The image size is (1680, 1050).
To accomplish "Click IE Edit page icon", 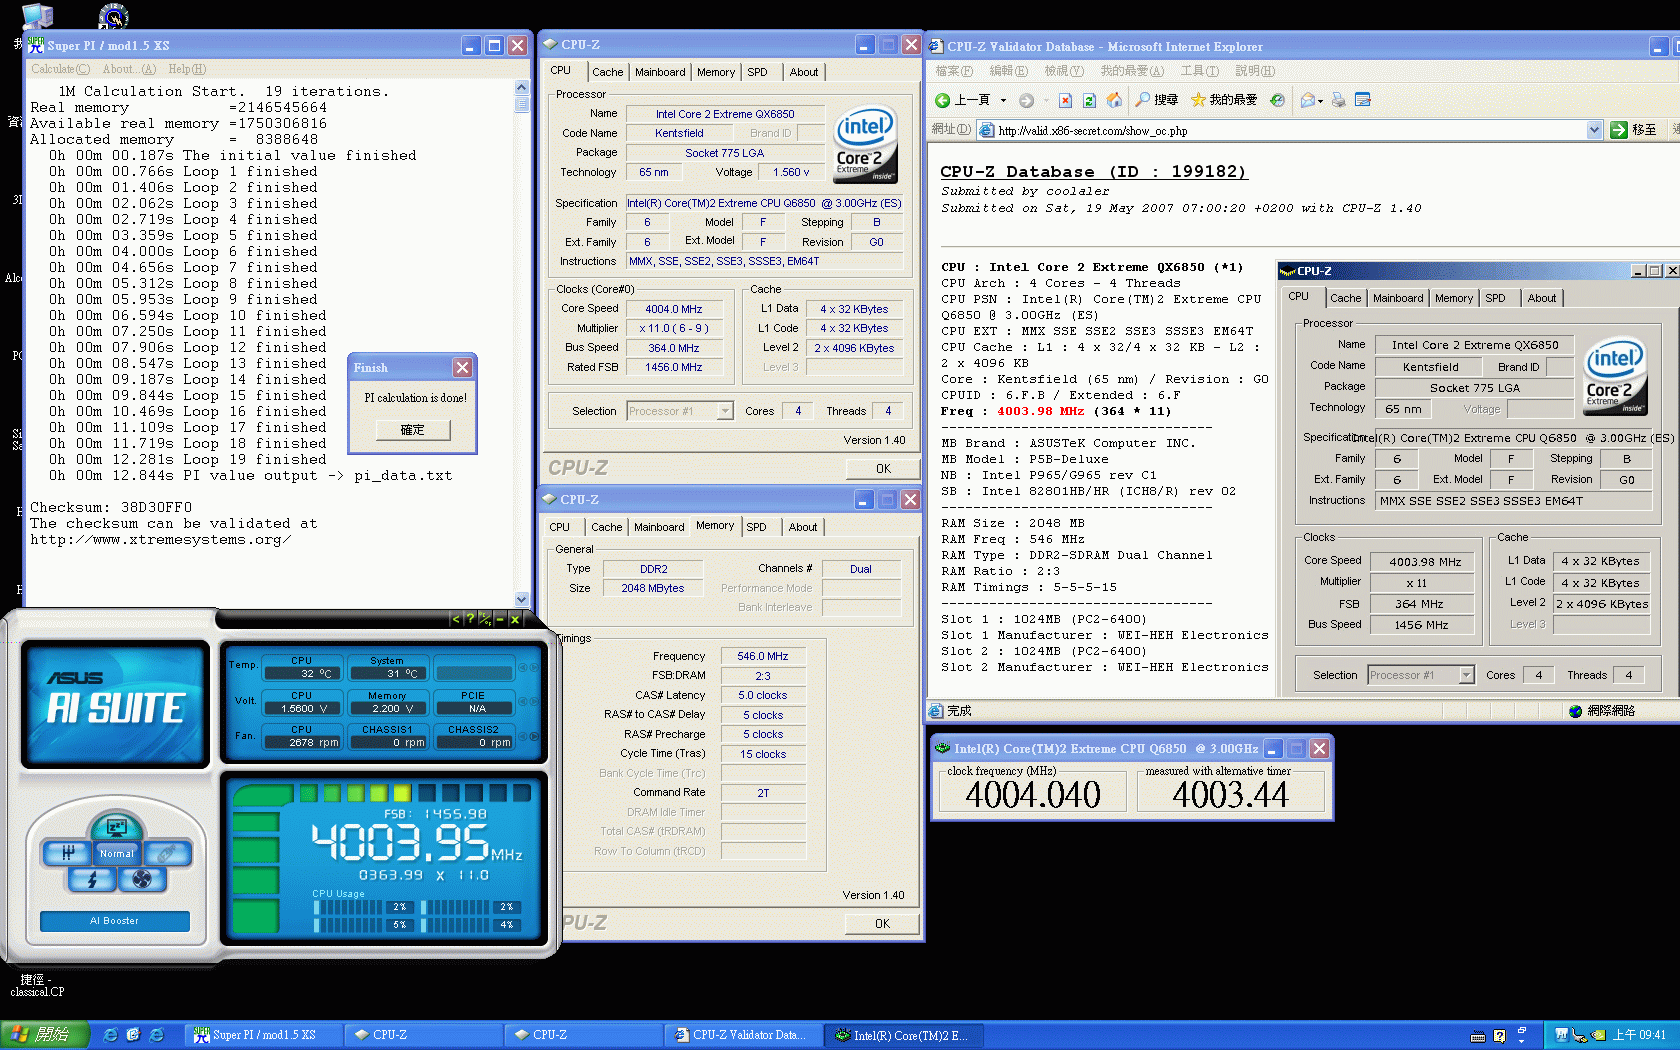I will point(1362,100).
